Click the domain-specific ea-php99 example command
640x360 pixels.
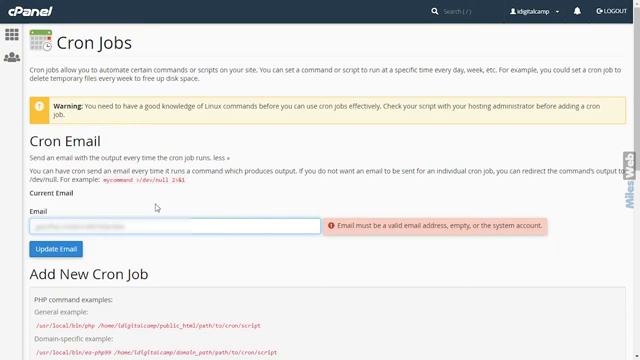pyautogui.click(x=156, y=352)
